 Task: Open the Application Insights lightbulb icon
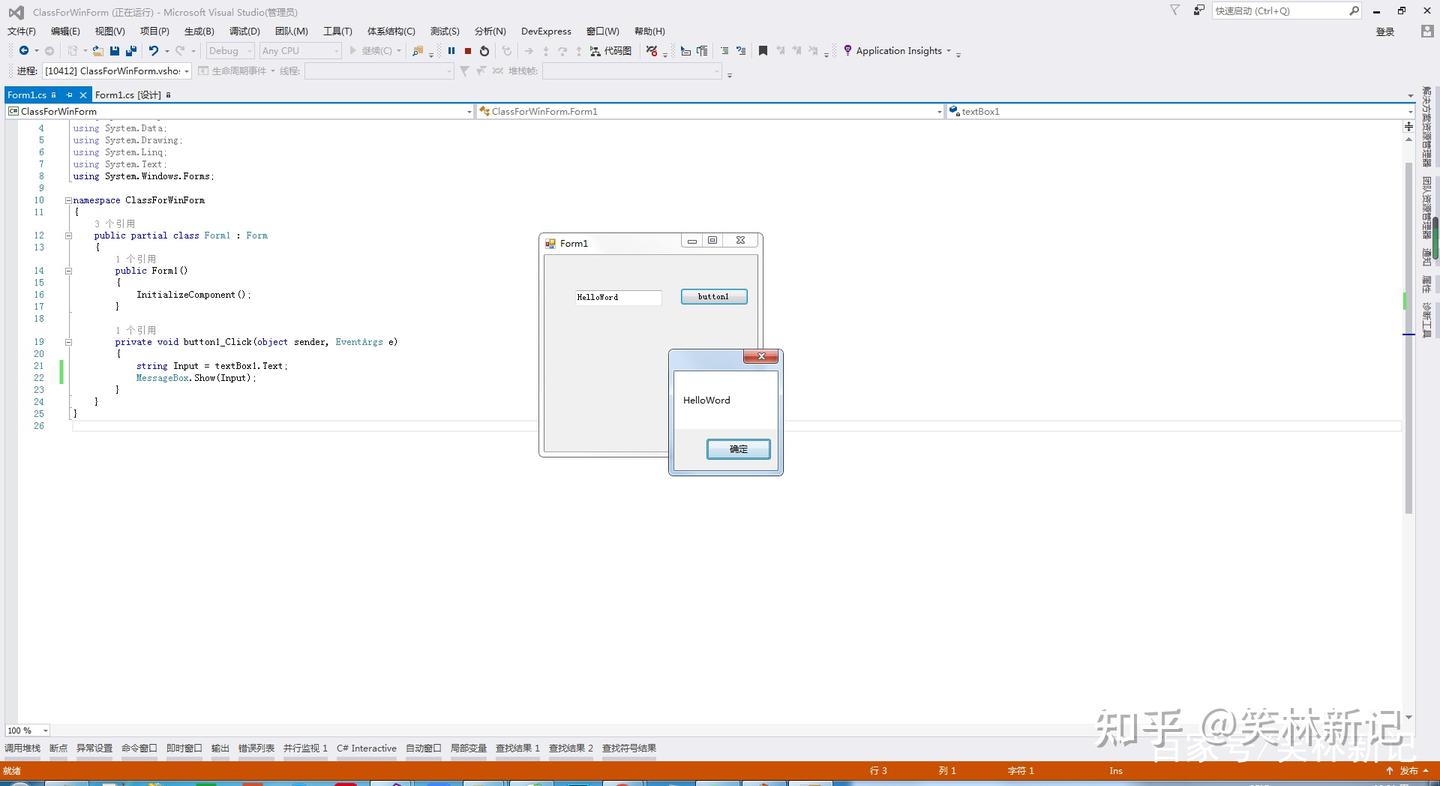(x=848, y=51)
